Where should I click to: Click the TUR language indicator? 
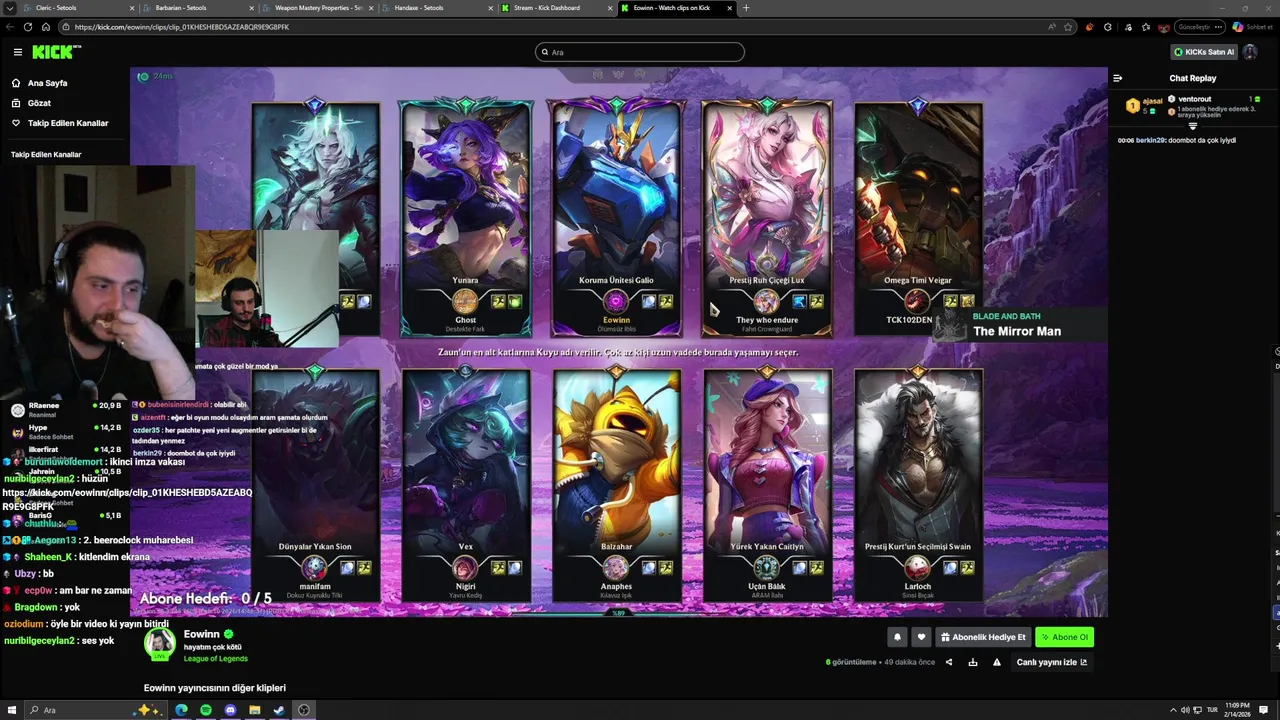click(x=1213, y=710)
